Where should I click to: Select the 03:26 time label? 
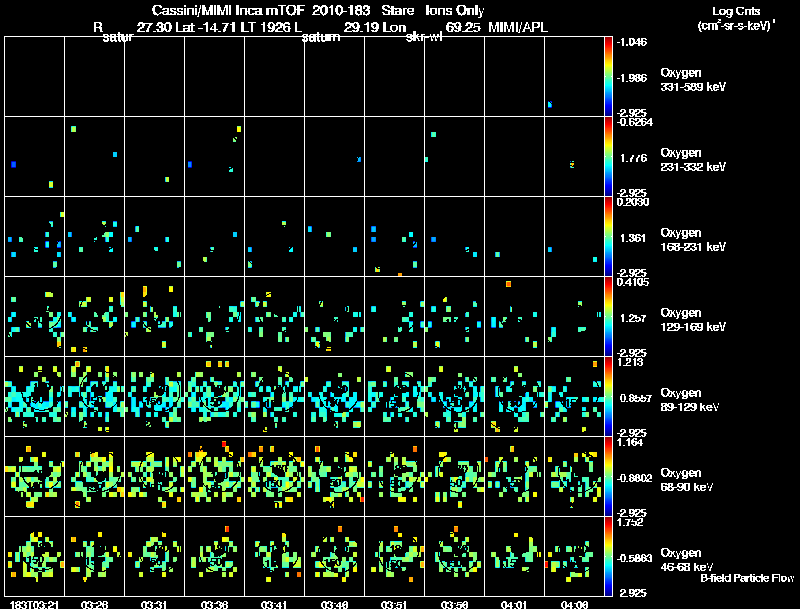tap(95, 604)
